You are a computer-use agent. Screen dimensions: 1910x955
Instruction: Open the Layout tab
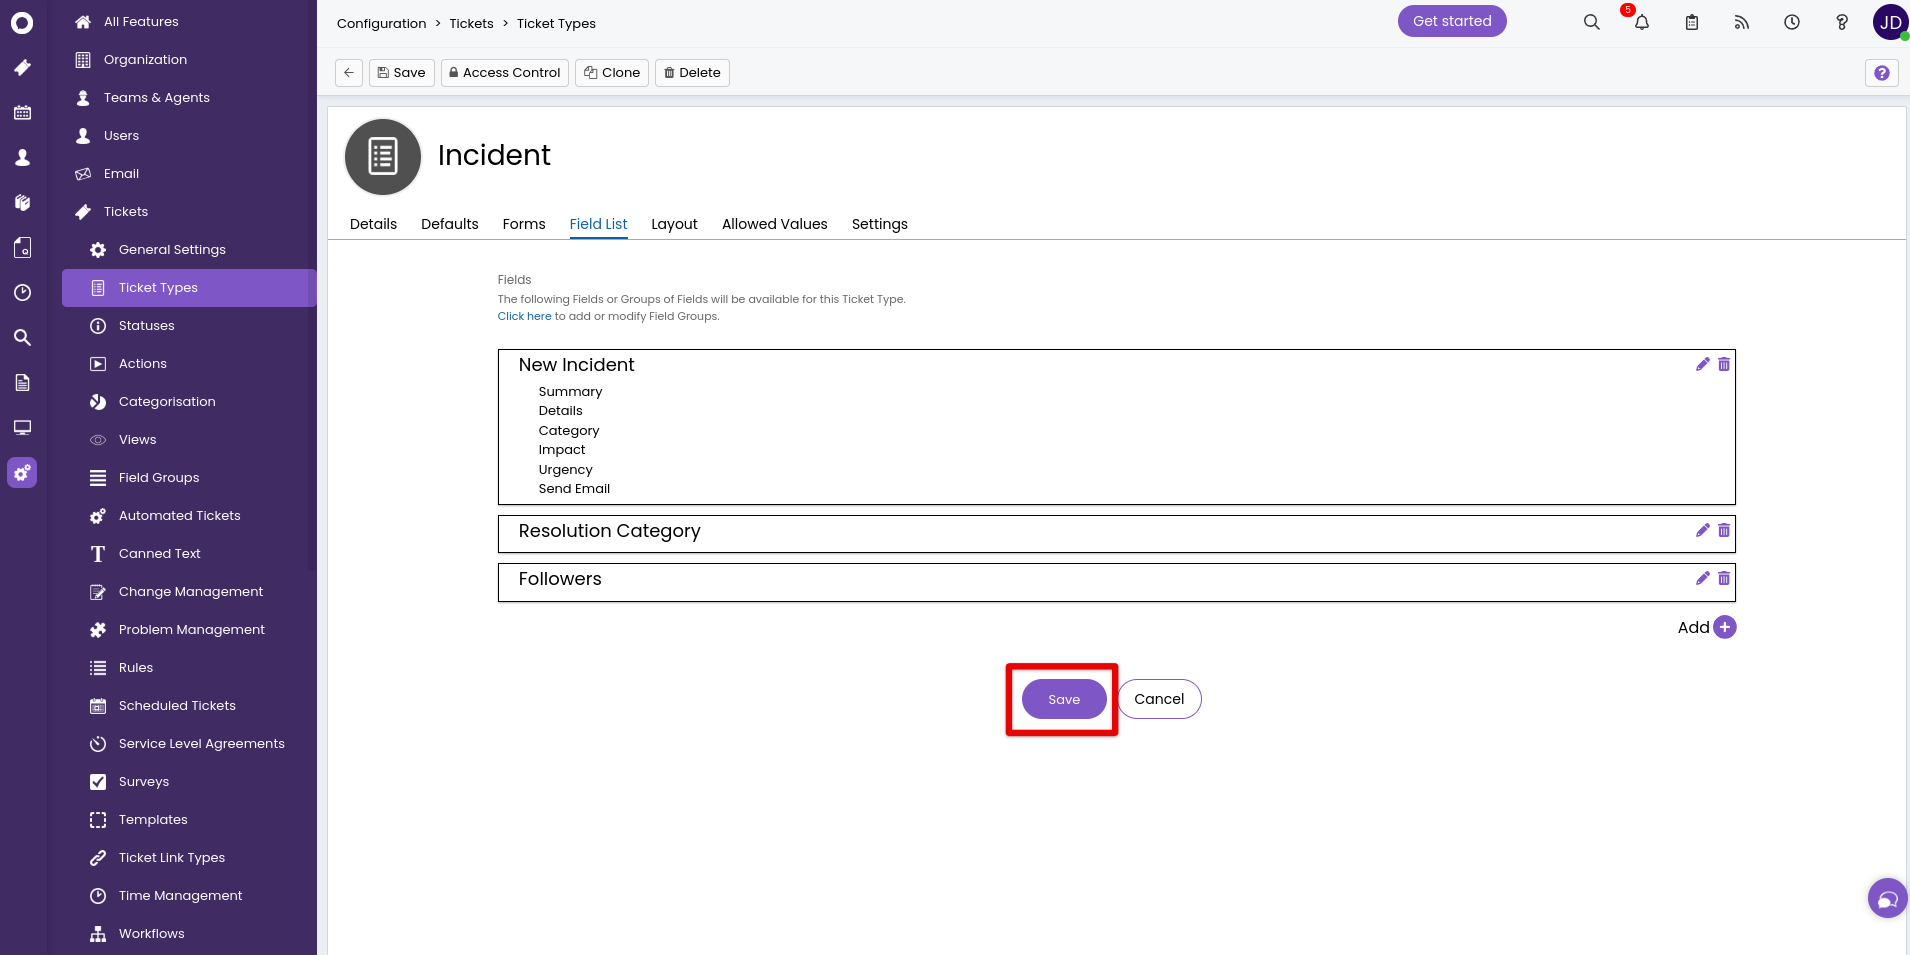pos(674,224)
